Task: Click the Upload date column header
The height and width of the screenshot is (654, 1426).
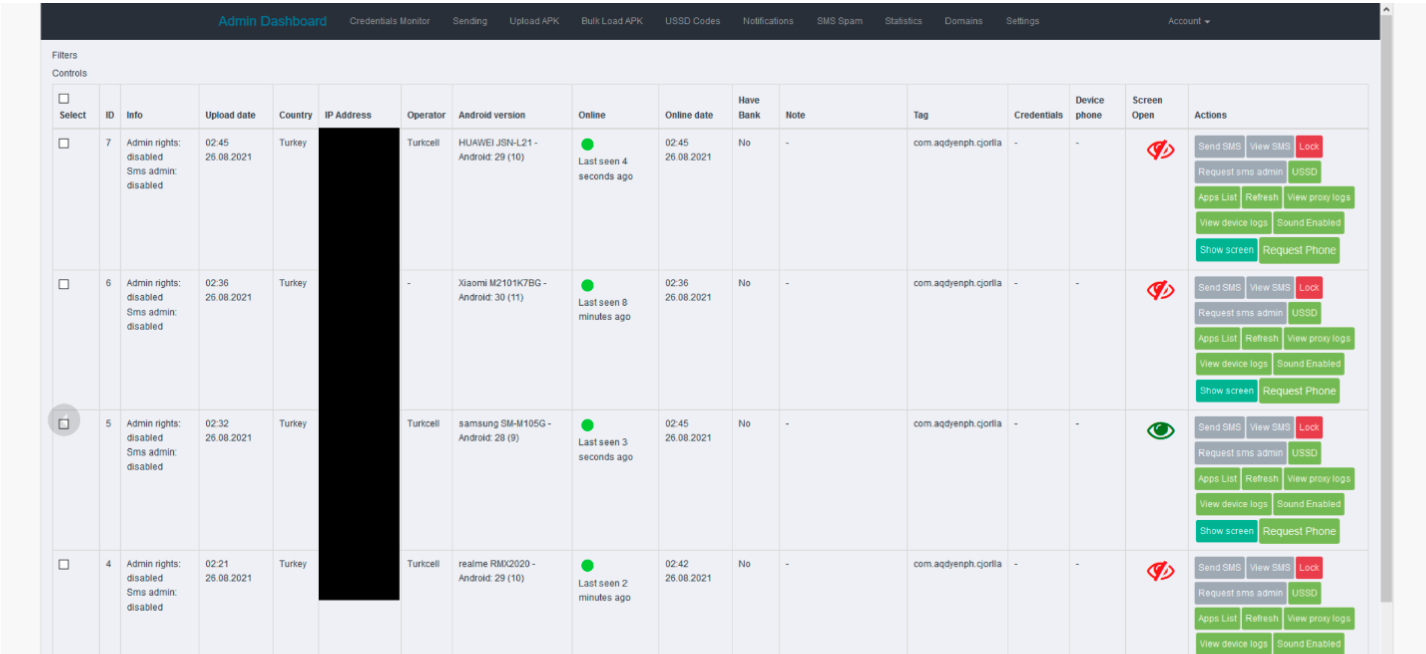Action: point(231,115)
